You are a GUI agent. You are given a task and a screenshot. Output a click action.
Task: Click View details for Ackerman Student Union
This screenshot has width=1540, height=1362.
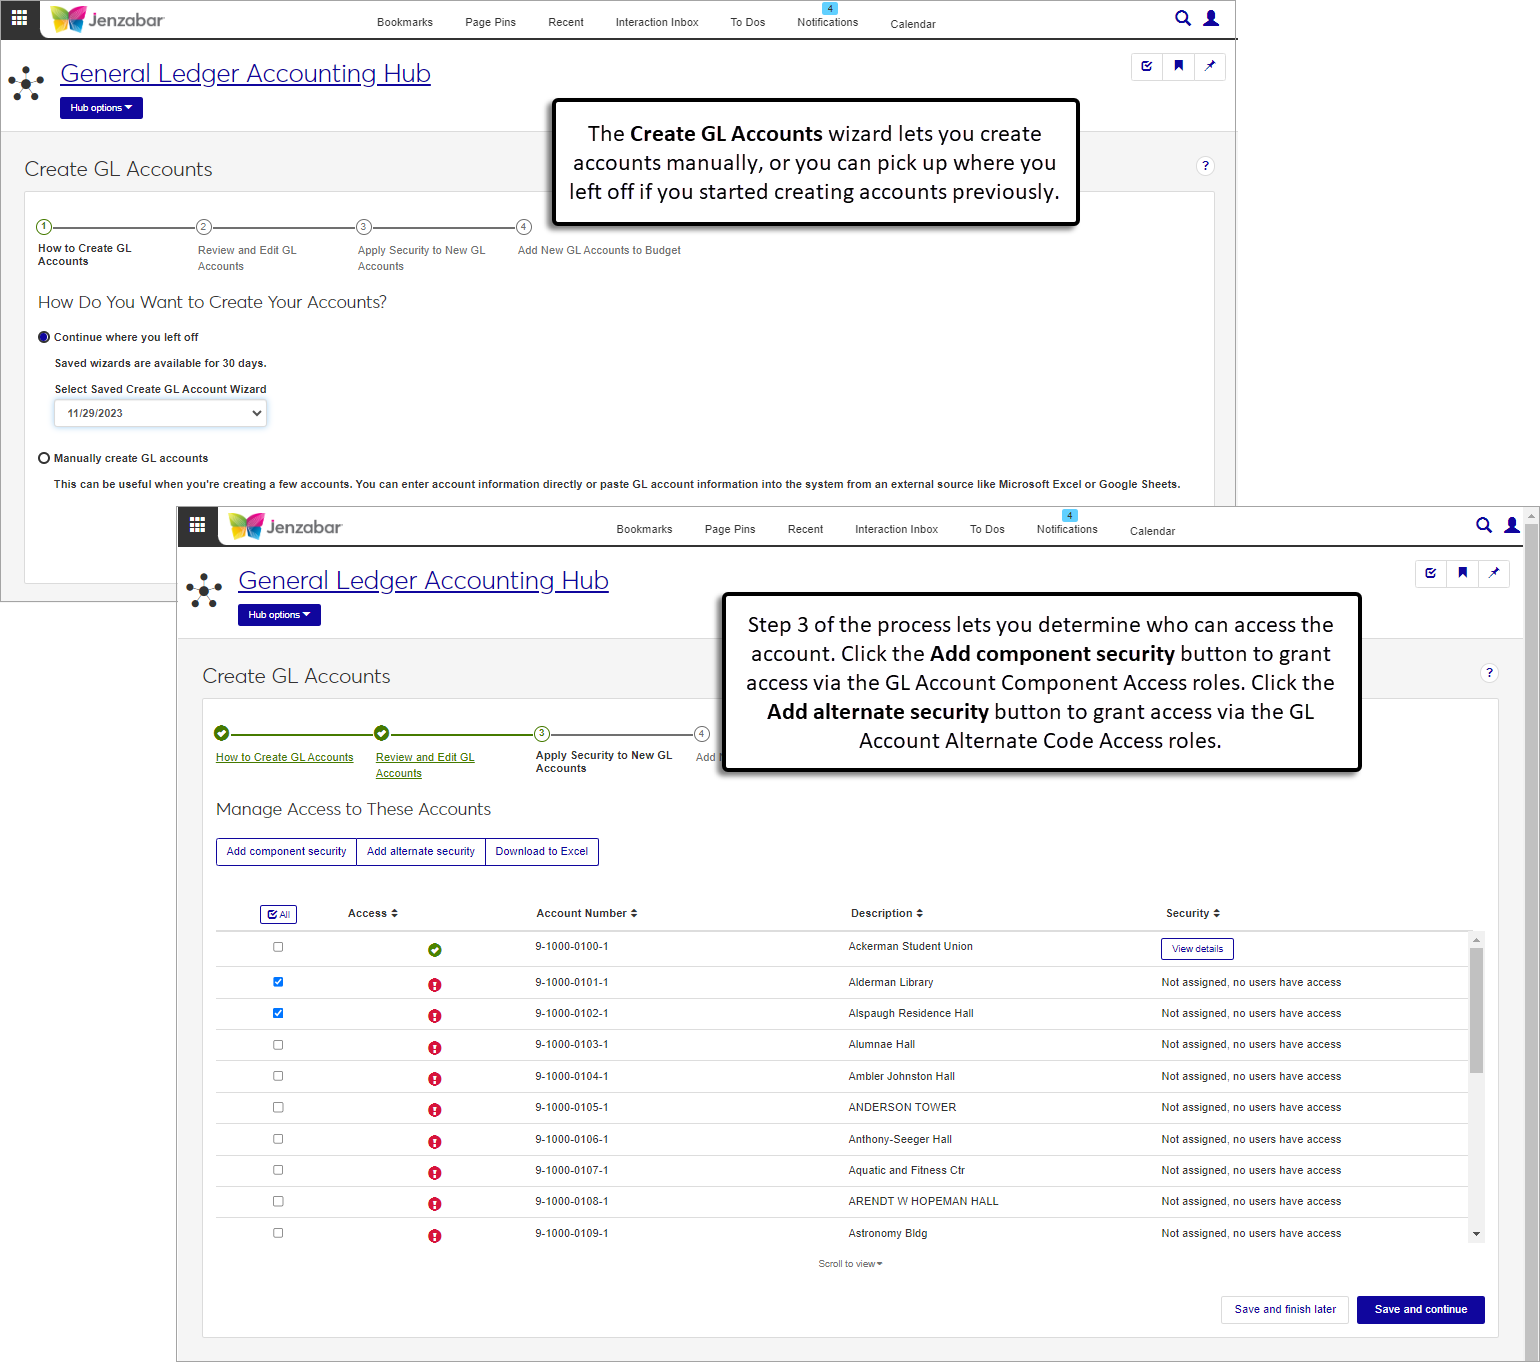pyautogui.click(x=1197, y=949)
